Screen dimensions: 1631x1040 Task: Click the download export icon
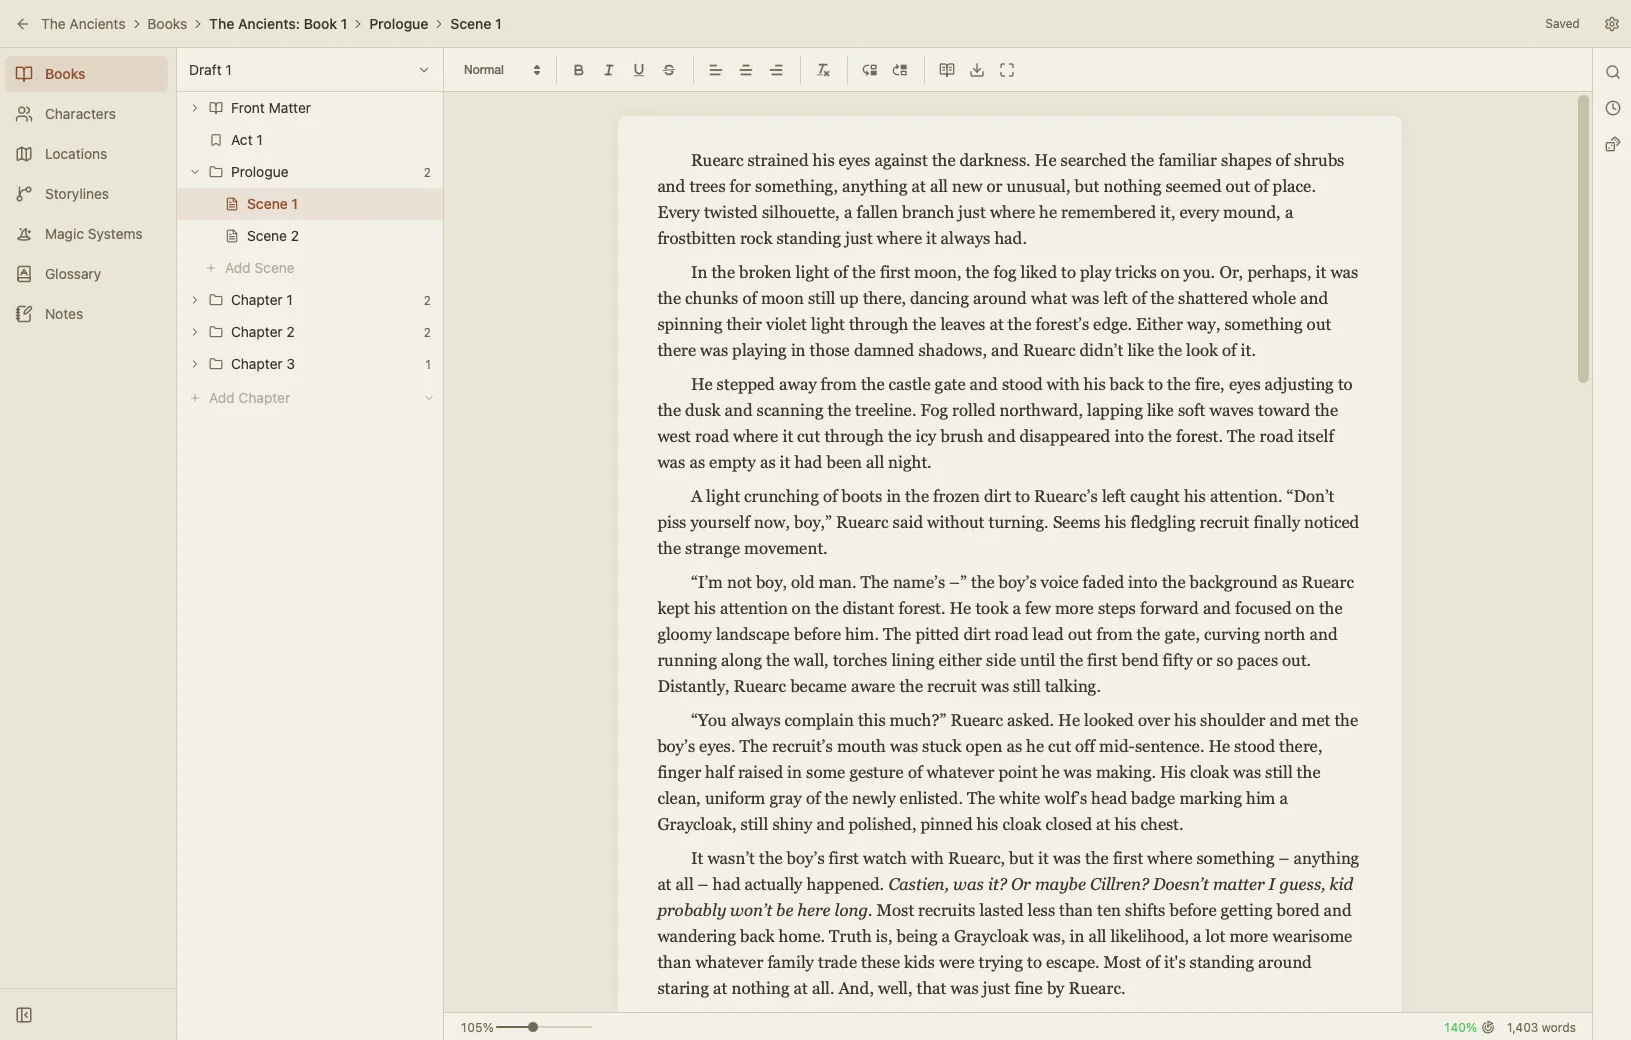[x=977, y=70]
